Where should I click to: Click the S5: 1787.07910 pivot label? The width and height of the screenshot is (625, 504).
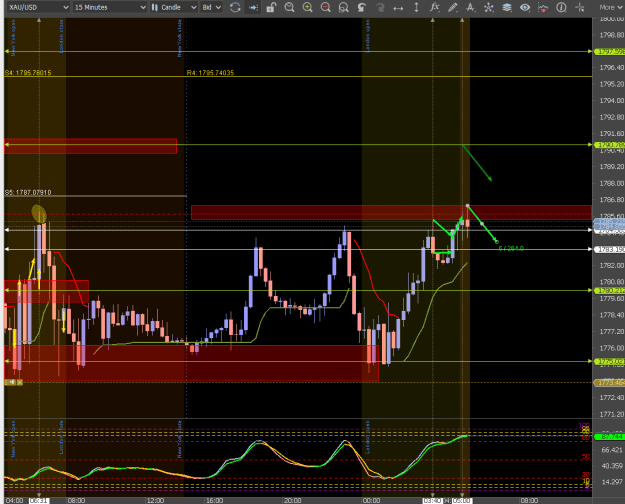(28, 192)
